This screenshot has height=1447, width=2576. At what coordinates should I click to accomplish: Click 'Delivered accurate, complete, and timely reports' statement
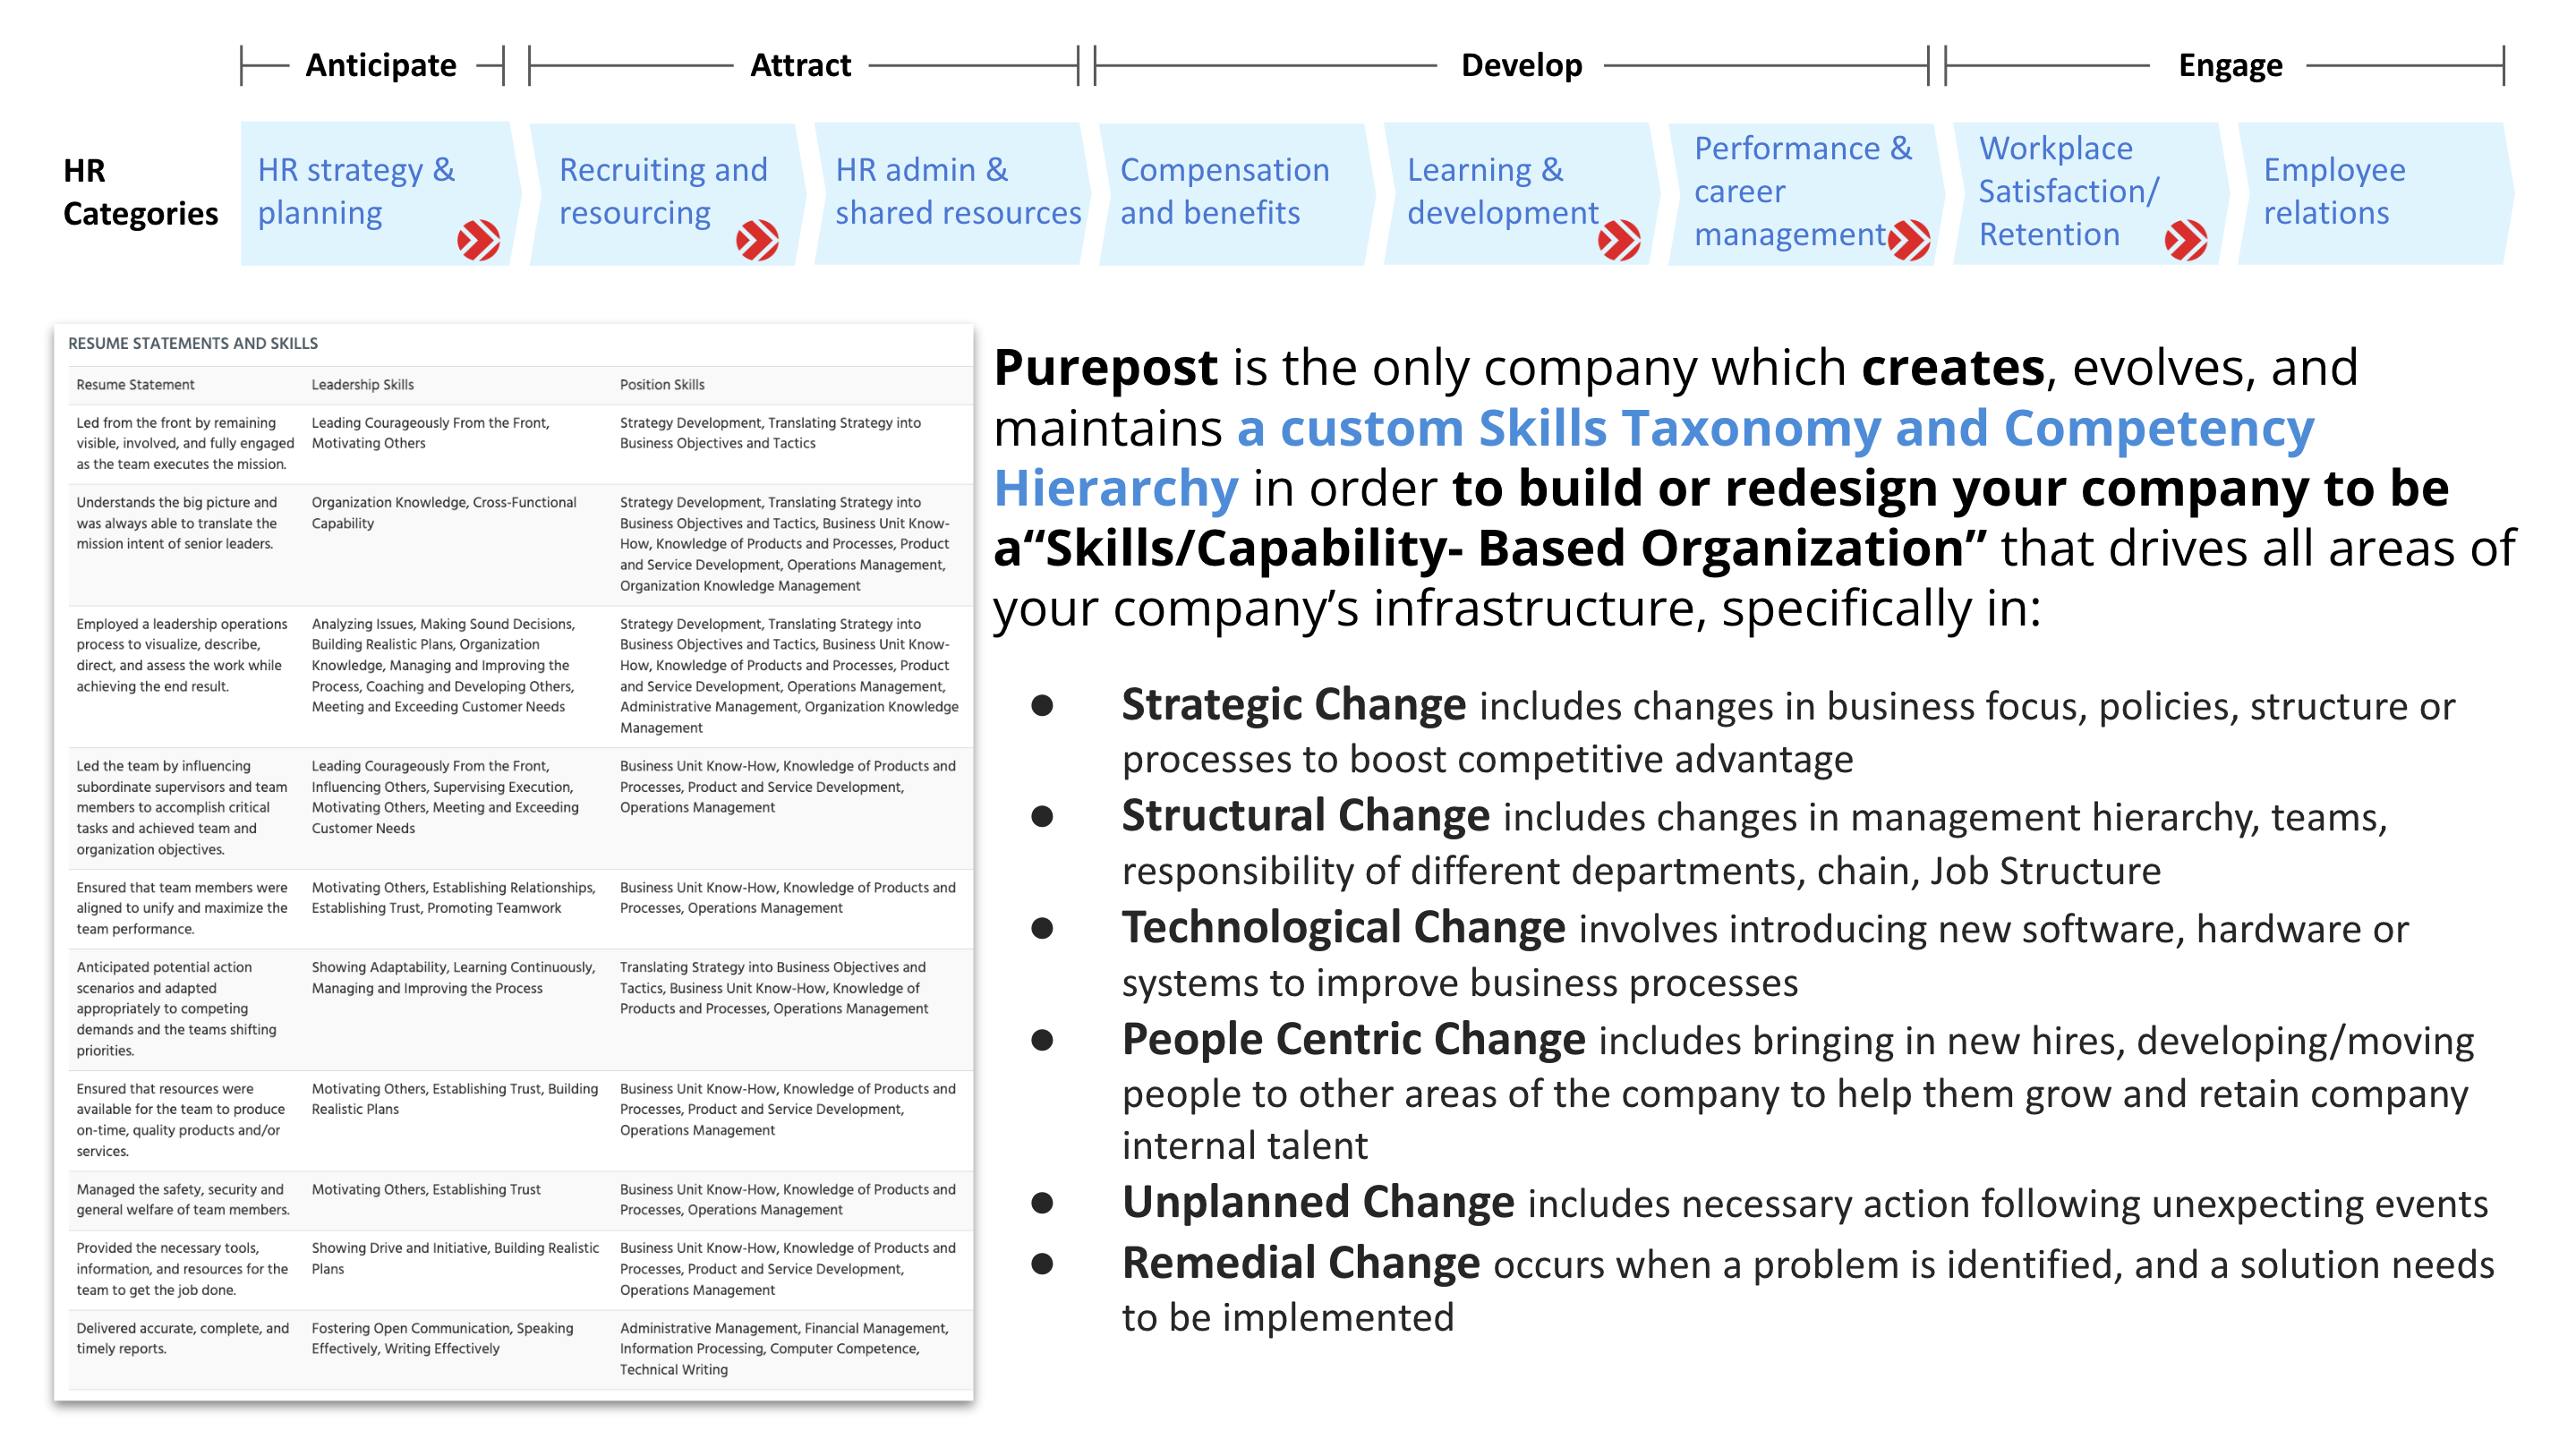tap(183, 1338)
